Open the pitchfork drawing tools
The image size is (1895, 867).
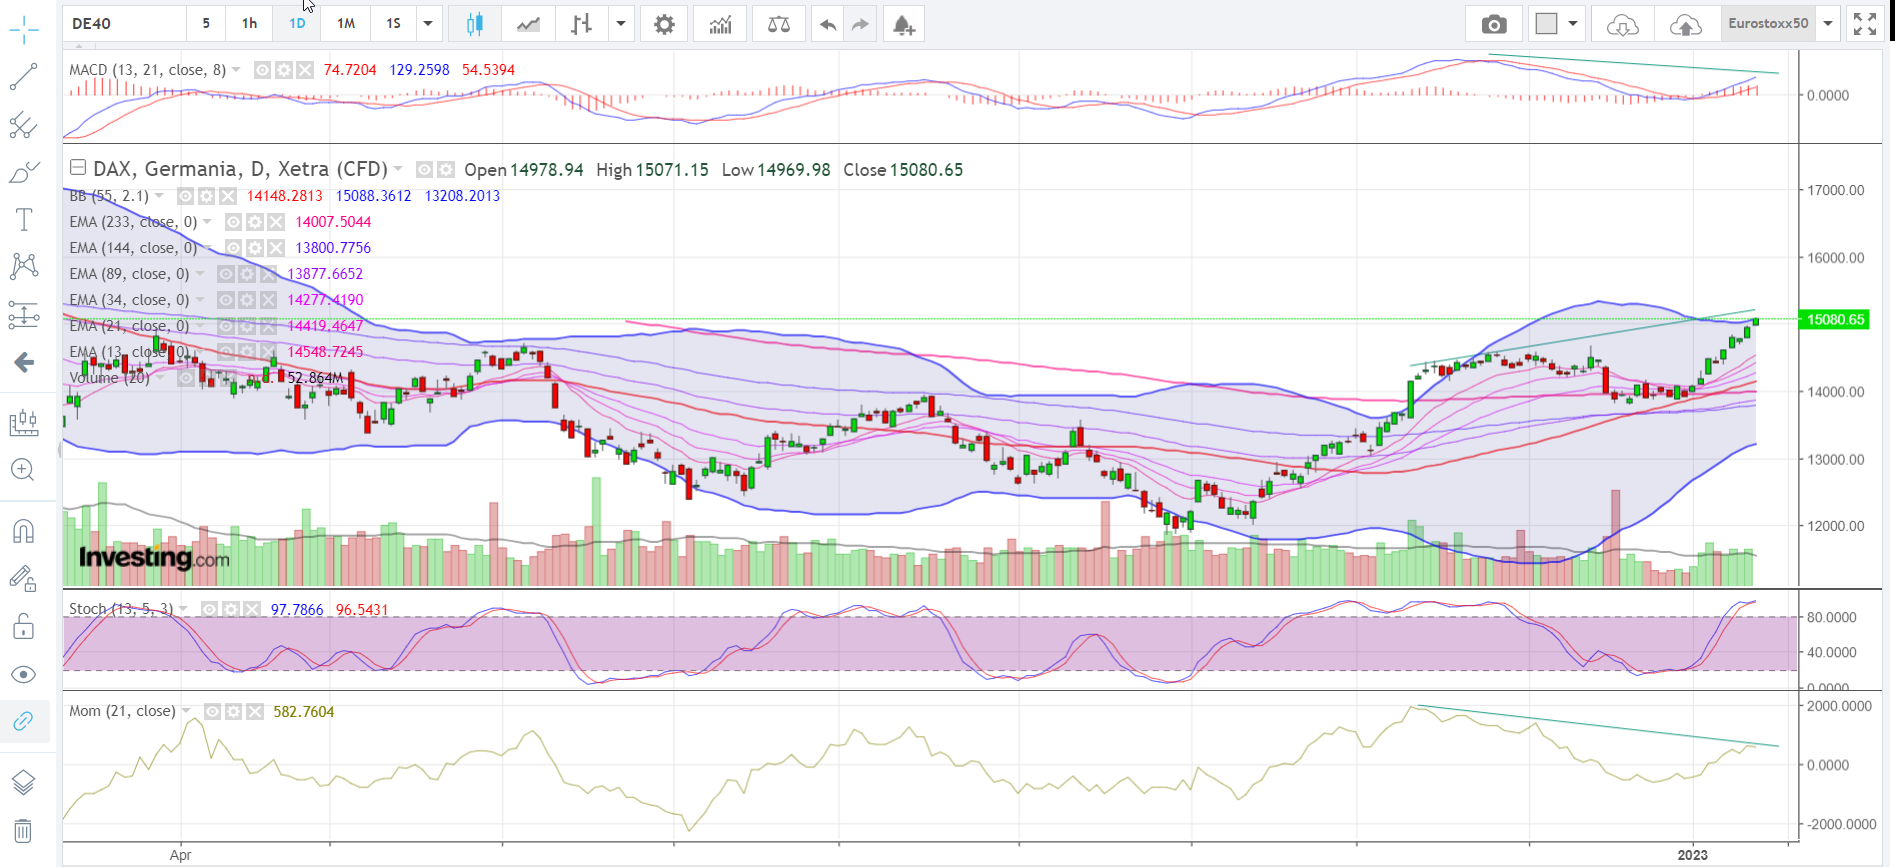pos(23,125)
